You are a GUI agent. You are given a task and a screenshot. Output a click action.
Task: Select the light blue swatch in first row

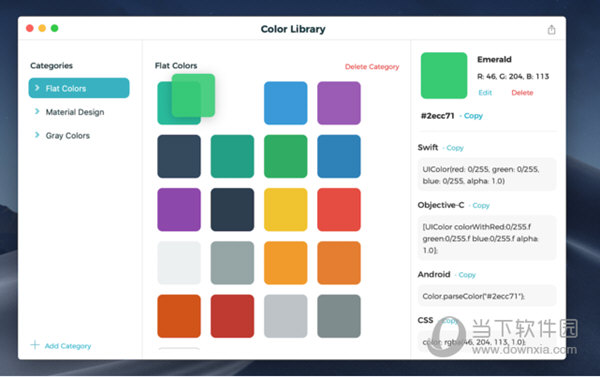click(285, 103)
